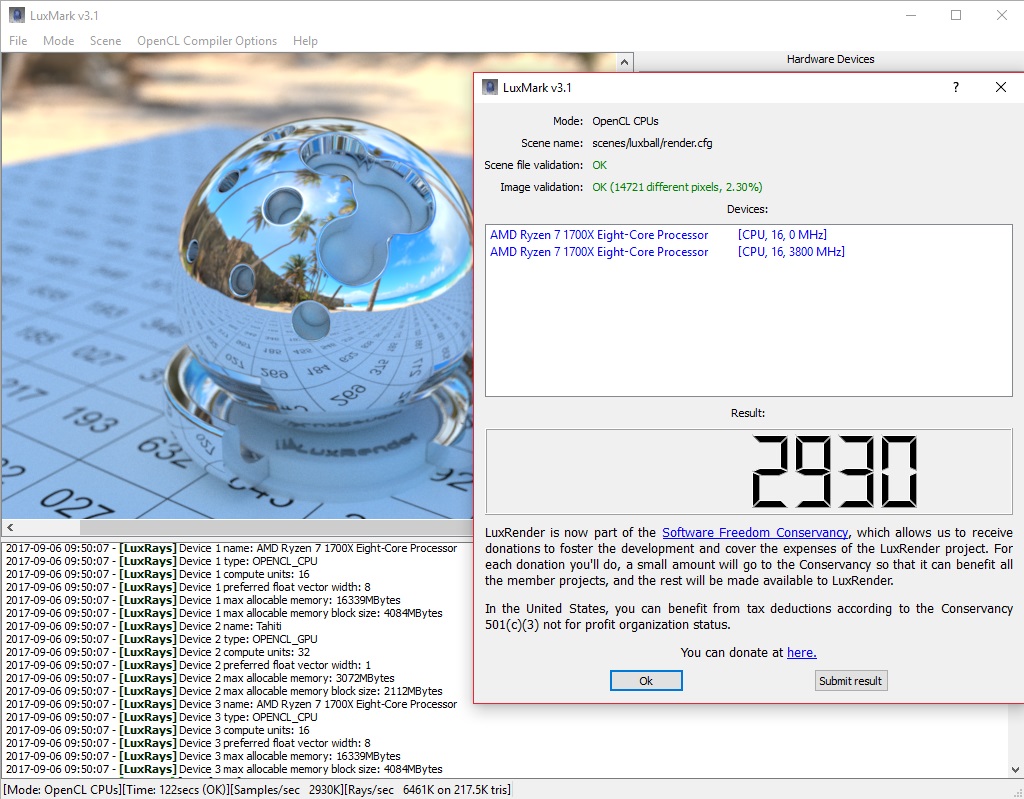The height and width of the screenshot is (799, 1024).
Task: Click the LuxMark icon in the main title bar
Action: point(16,15)
